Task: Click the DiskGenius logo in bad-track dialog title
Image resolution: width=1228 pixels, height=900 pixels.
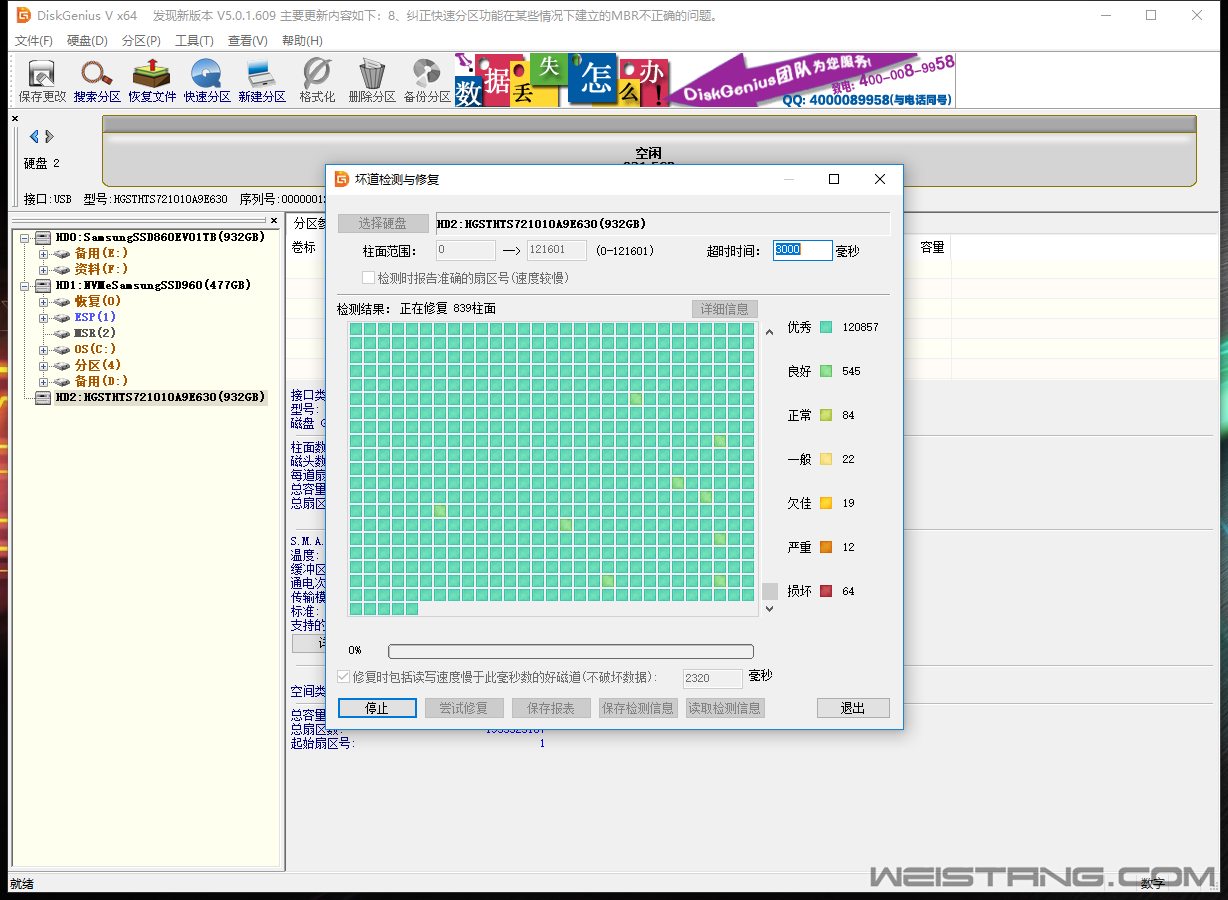Action: [341, 179]
